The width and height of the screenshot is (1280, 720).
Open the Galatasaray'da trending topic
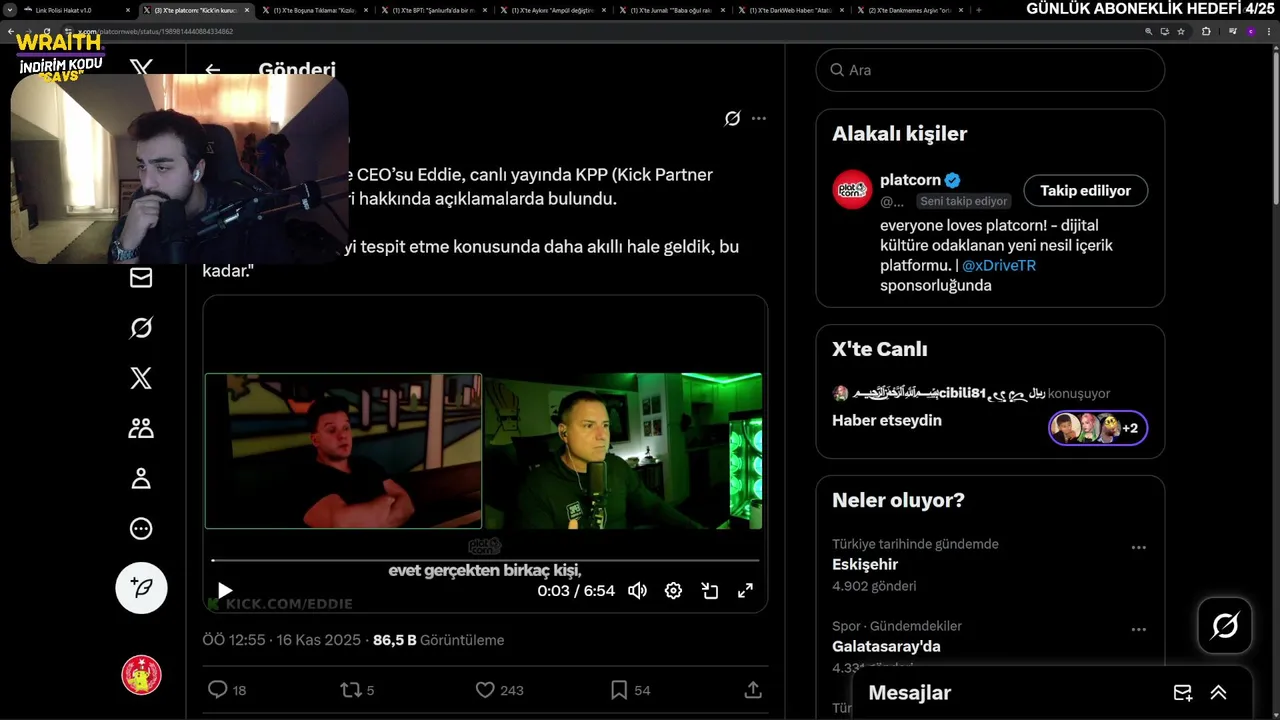tap(886, 646)
